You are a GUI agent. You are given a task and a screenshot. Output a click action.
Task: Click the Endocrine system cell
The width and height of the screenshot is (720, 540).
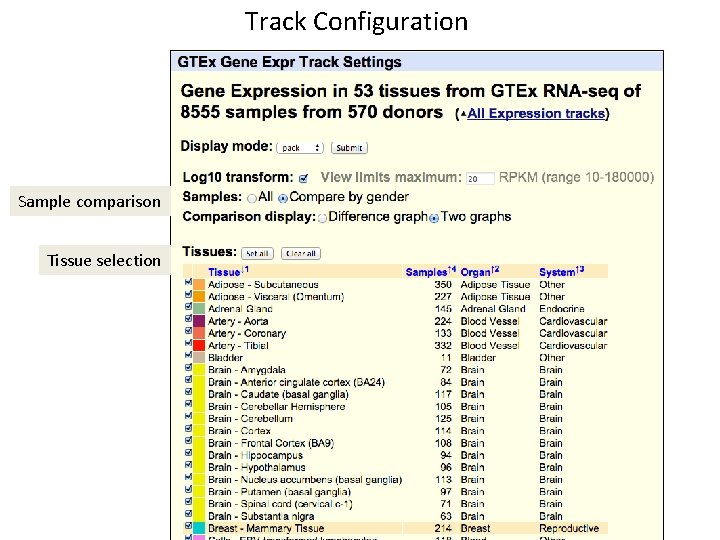click(x=562, y=309)
